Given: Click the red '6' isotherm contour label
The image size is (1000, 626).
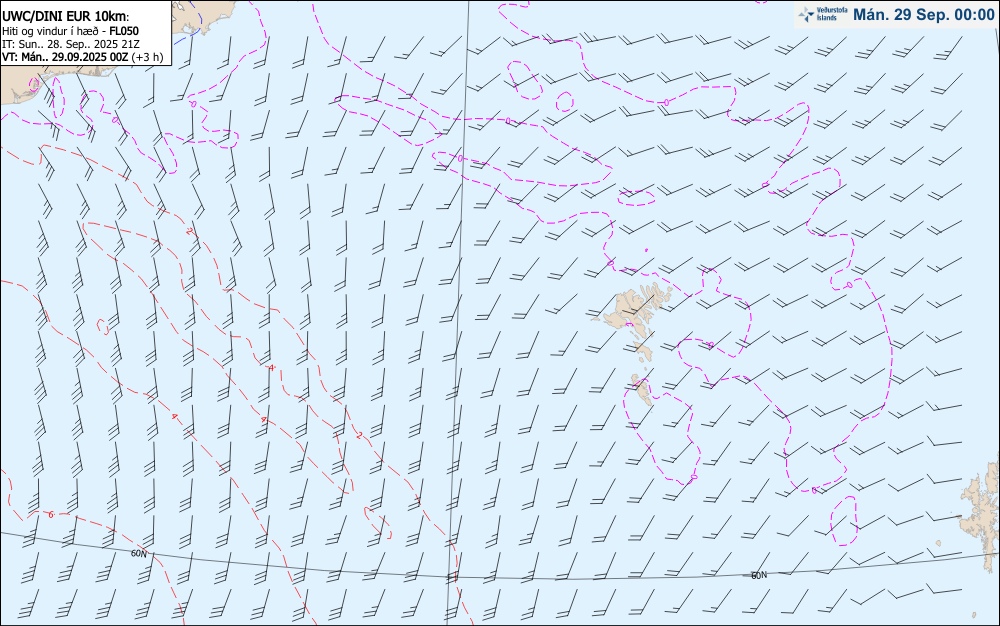Looking at the screenshot, I should (51, 514).
